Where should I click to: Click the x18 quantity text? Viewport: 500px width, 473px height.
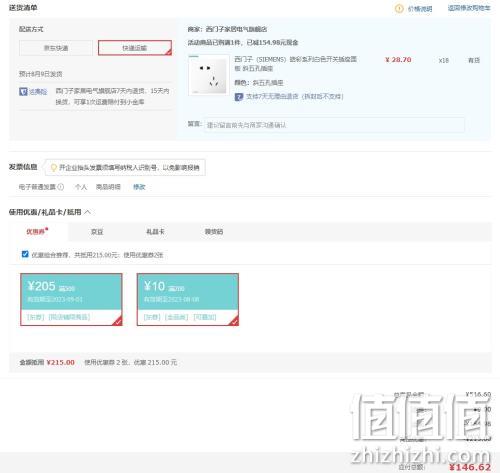click(x=444, y=60)
